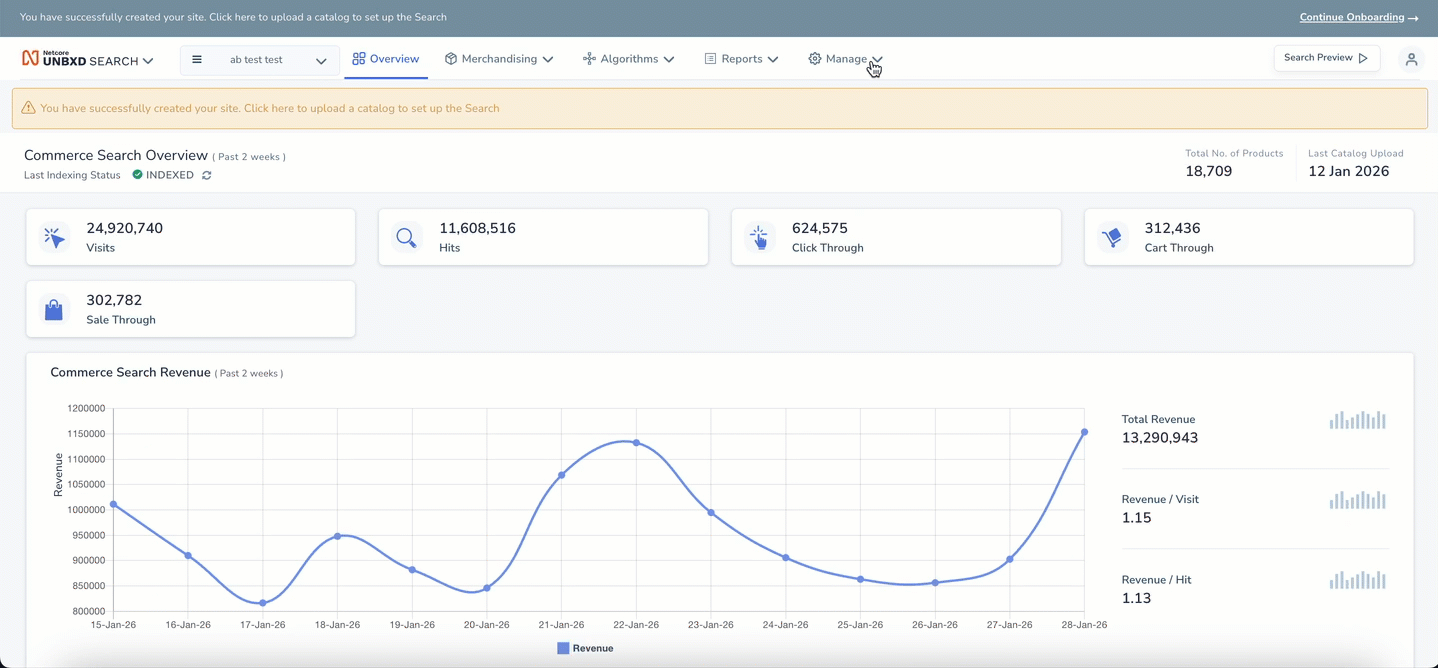Image resolution: width=1438 pixels, height=668 pixels.
Task: Click the warning triangle icon in yellow banner
Action: [29, 108]
